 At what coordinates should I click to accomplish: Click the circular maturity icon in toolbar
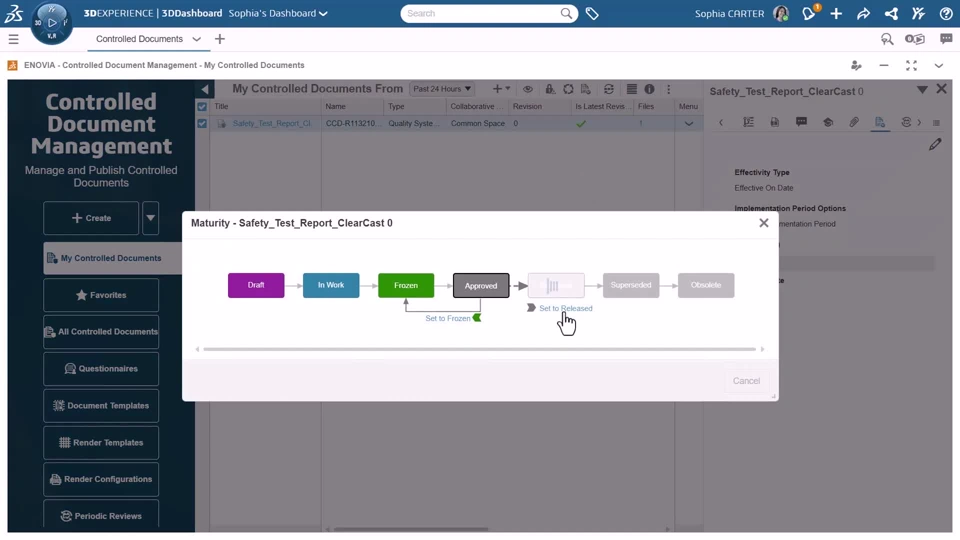tap(568, 89)
